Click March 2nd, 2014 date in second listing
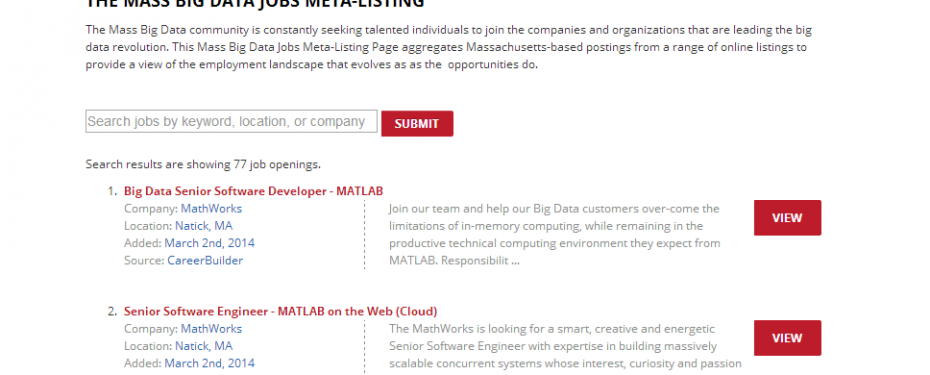The image size is (930, 375). [209, 363]
